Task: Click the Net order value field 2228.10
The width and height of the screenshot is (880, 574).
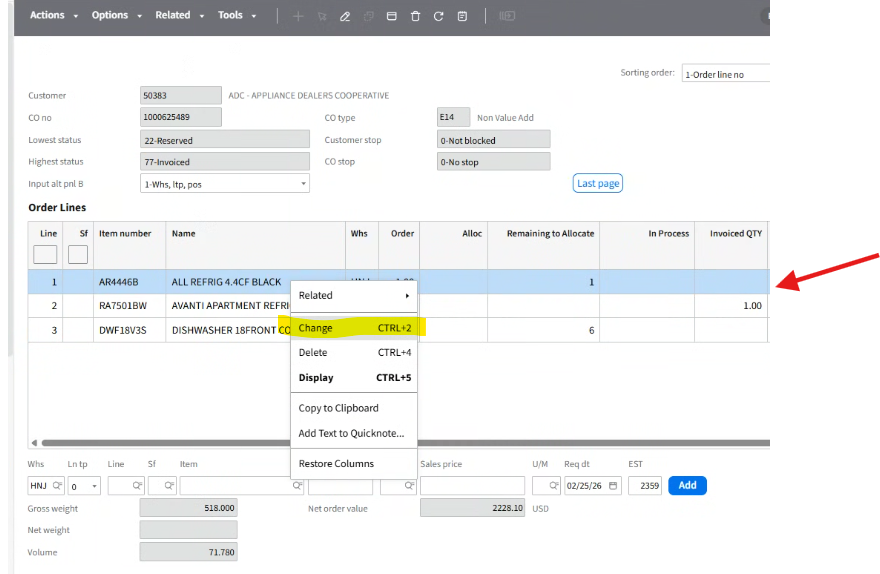Action: [x=472, y=508]
